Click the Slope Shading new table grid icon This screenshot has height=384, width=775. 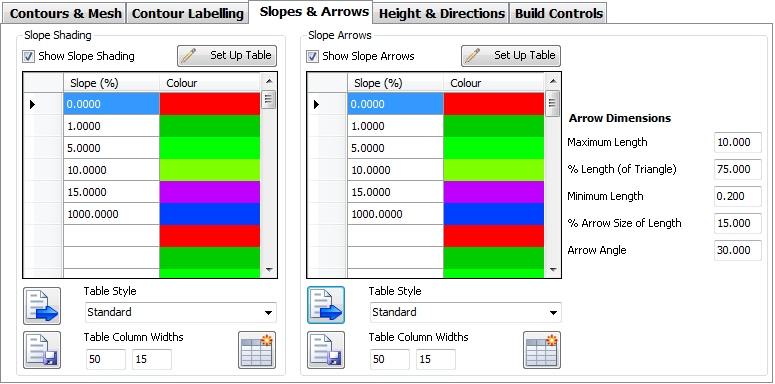coord(257,350)
